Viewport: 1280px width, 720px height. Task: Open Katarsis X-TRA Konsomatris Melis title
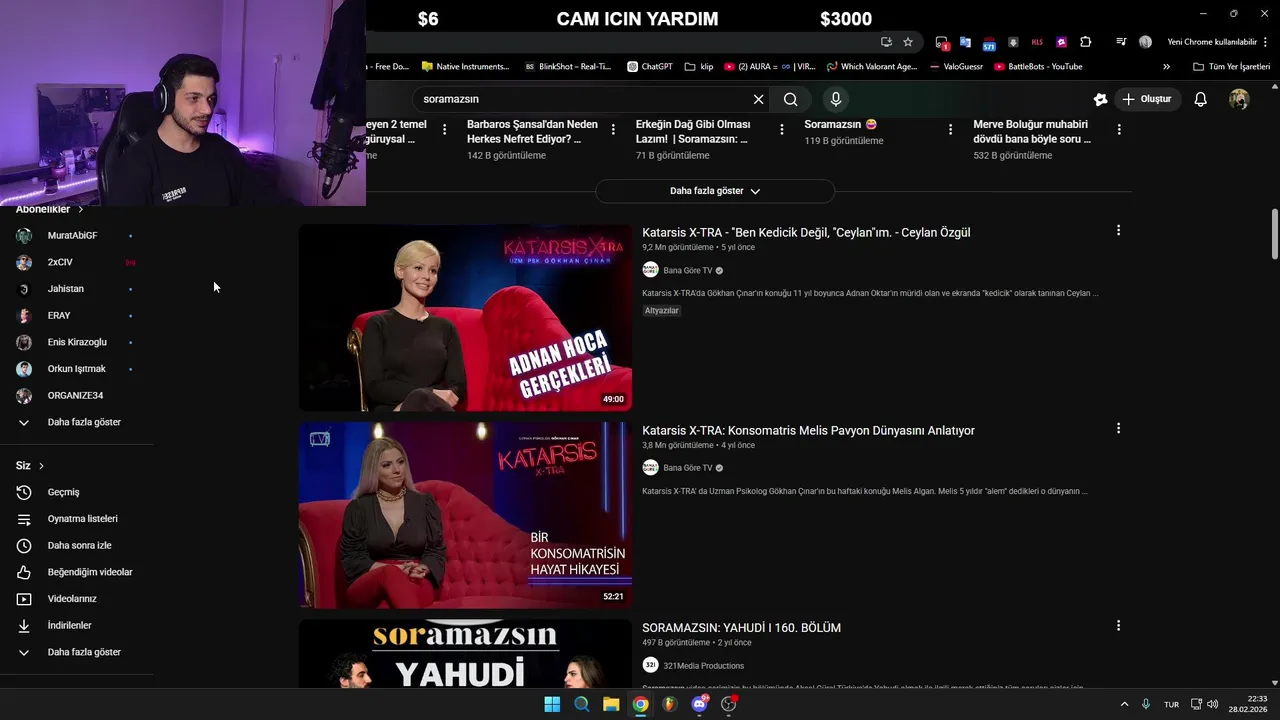point(808,430)
